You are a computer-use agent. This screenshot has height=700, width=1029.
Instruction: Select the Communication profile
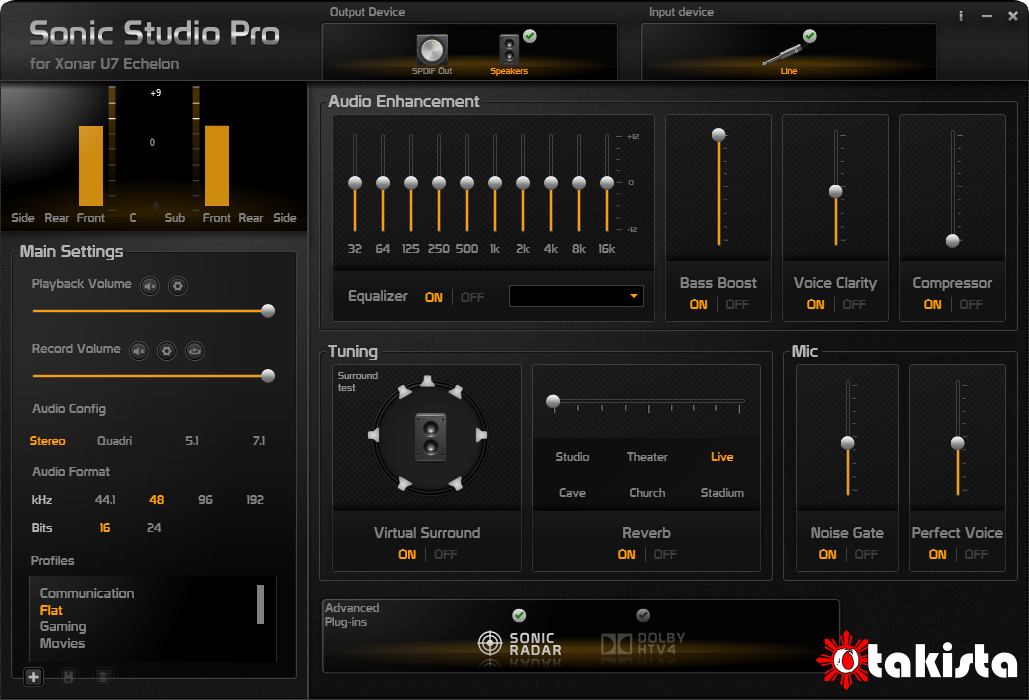click(87, 593)
